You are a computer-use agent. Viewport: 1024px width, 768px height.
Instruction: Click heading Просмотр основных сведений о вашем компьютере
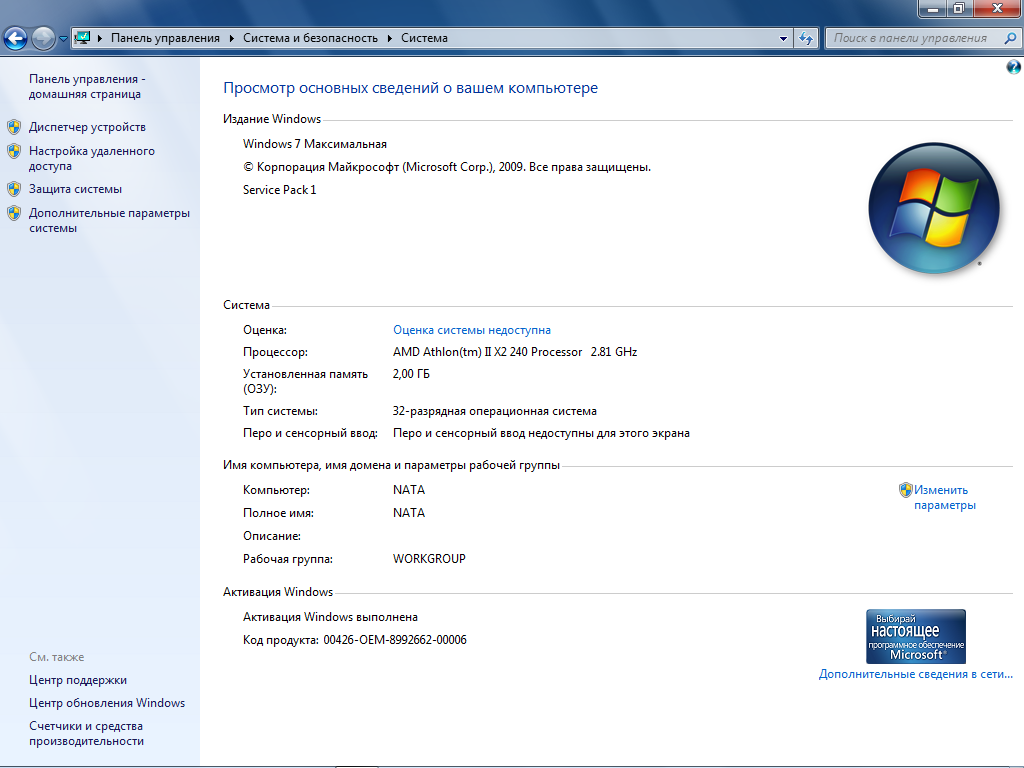click(x=410, y=88)
